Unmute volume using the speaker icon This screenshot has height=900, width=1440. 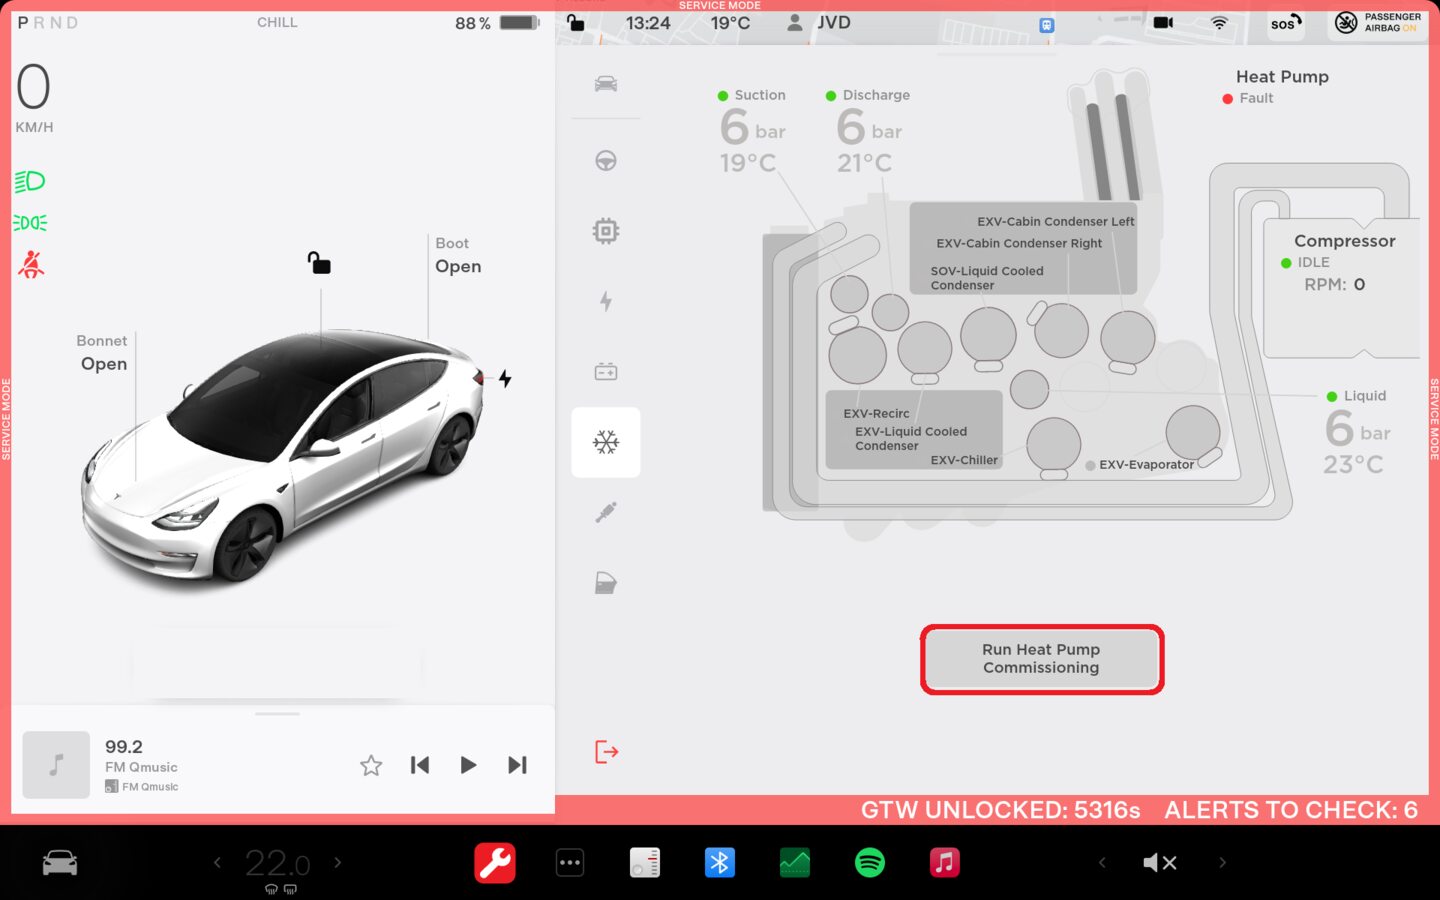coord(1160,862)
